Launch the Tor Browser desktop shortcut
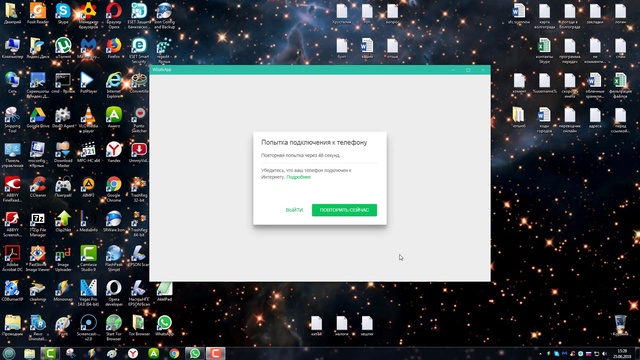Image resolution: width=640 pixels, height=360 pixels. (x=139, y=325)
